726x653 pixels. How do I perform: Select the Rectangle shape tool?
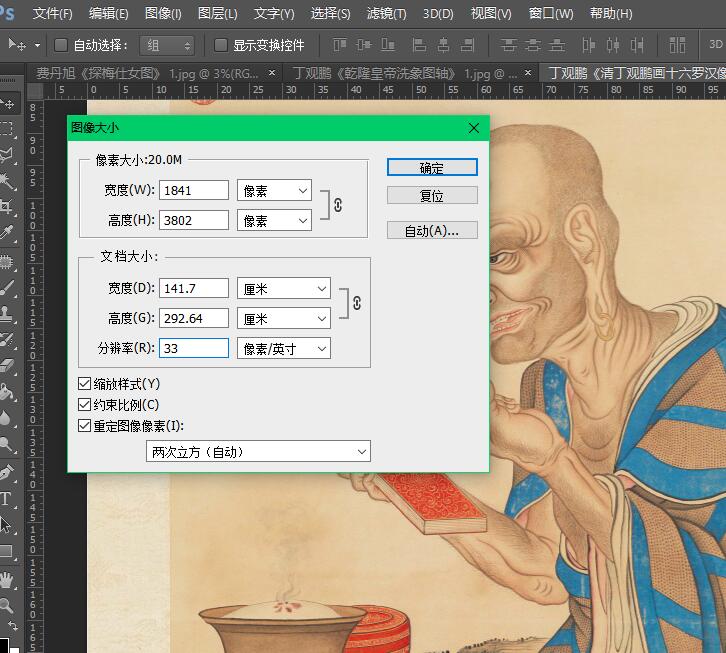point(6,551)
